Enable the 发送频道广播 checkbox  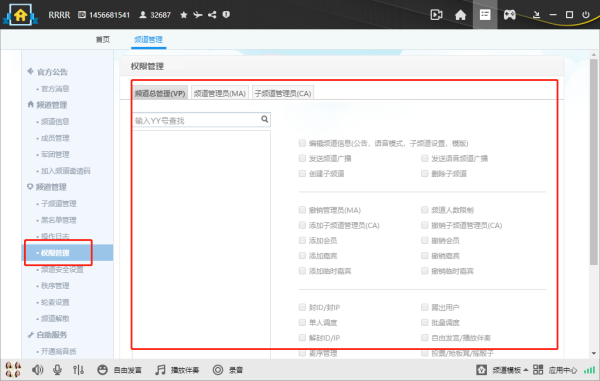[x=302, y=158]
